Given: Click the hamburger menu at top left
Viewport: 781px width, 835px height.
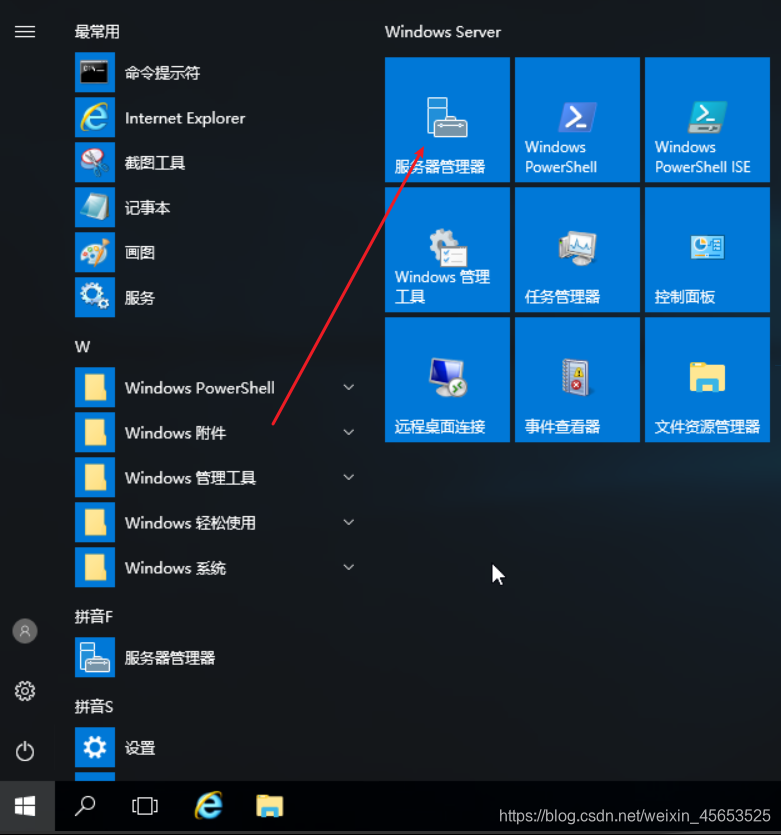Looking at the screenshot, I should coord(25,32).
